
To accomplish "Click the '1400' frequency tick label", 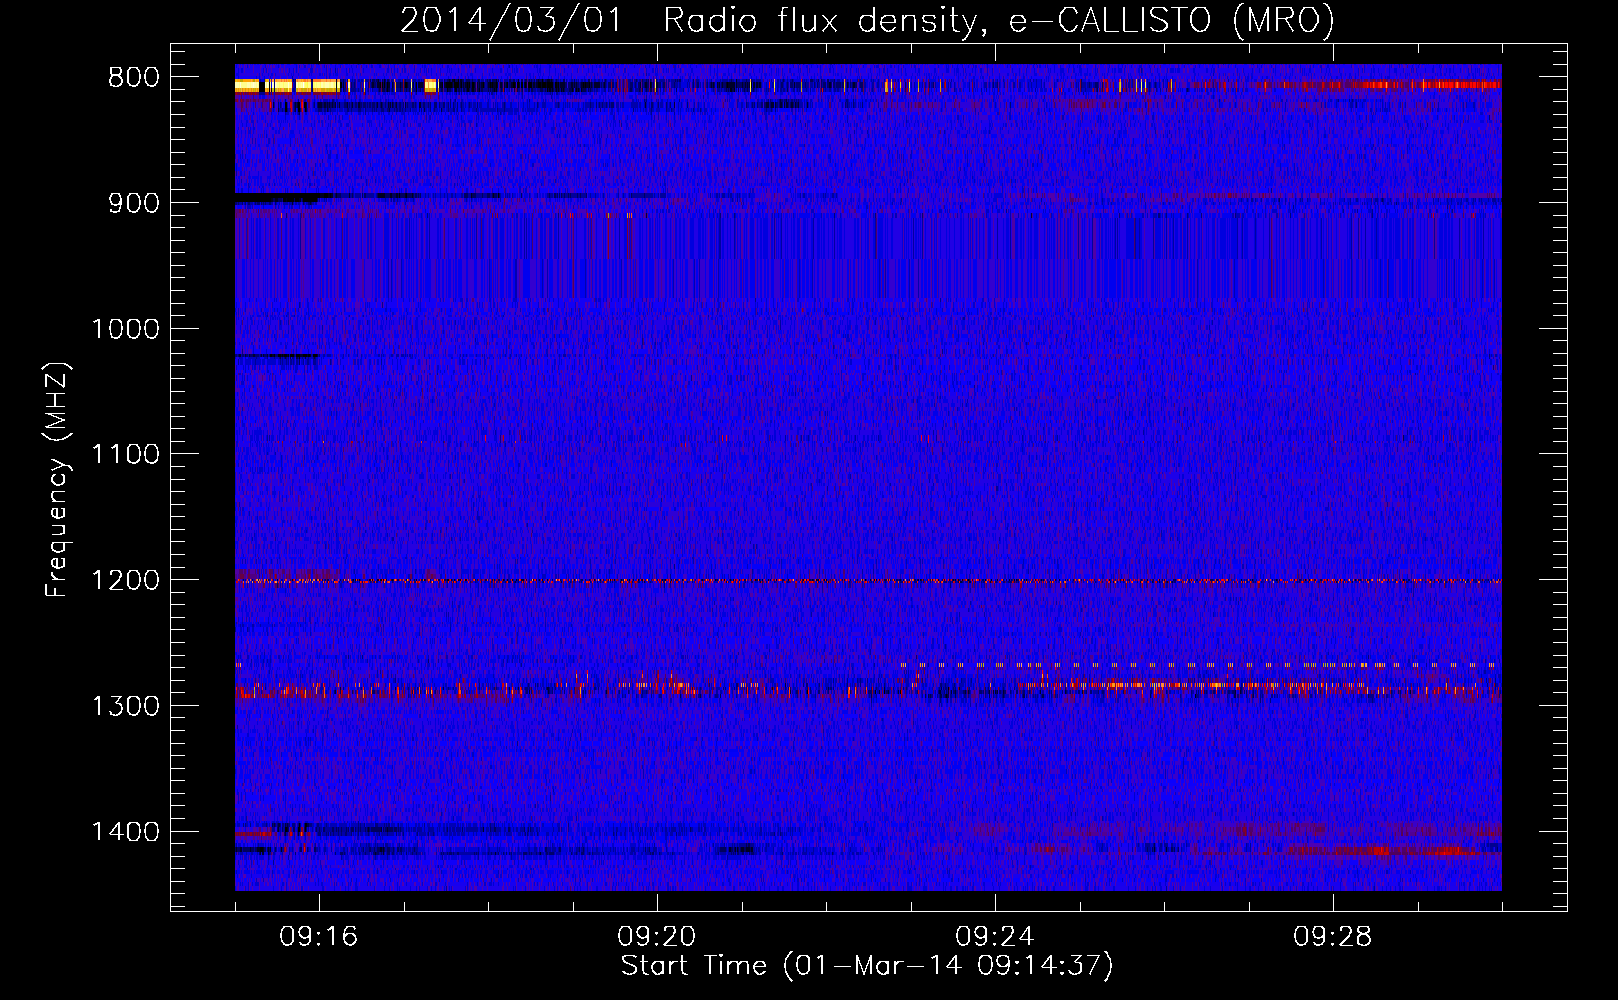I will coord(125,832).
